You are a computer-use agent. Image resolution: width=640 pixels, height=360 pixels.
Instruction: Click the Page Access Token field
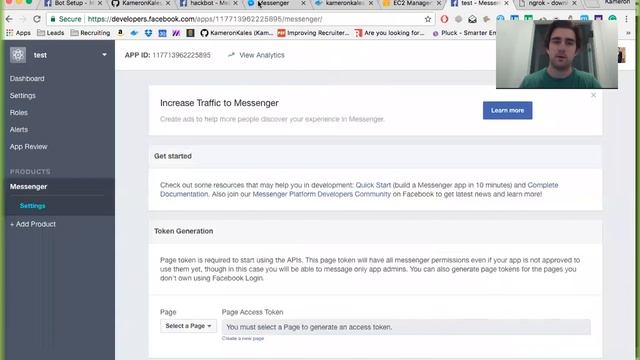point(406,327)
